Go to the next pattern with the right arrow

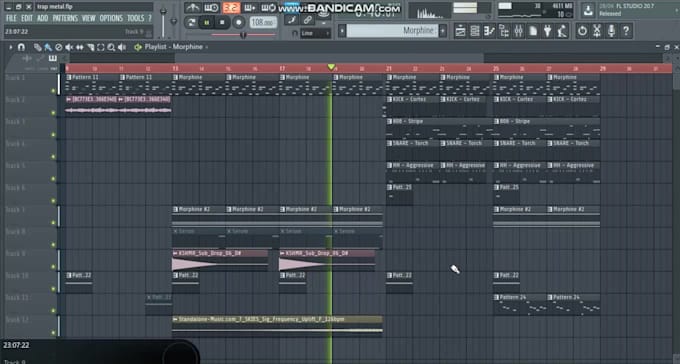[443, 31]
